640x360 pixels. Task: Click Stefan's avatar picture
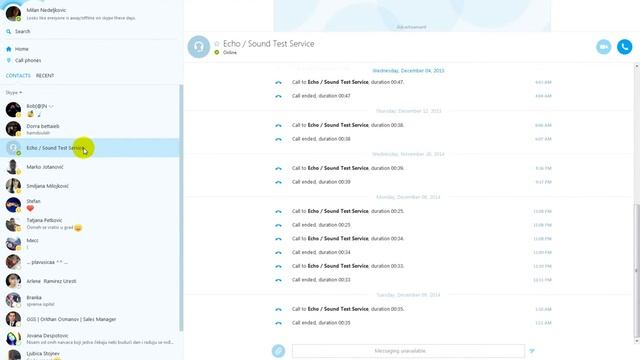[13, 205]
